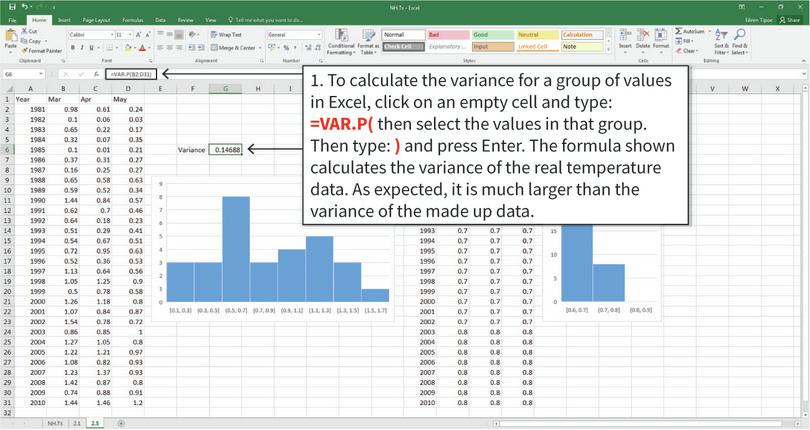Switch to the Formulas tab
Image resolution: width=810 pixels, height=430 pixels.
click(133, 20)
